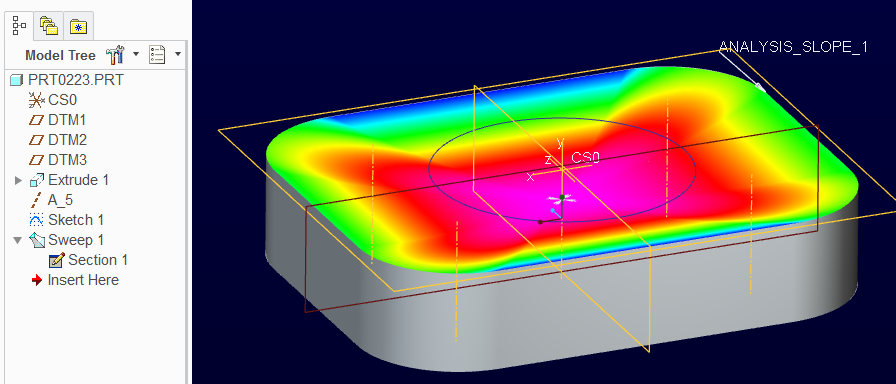Click the PRT0223.PRT part cube icon
This screenshot has width=896, height=384.
point(17,81)
